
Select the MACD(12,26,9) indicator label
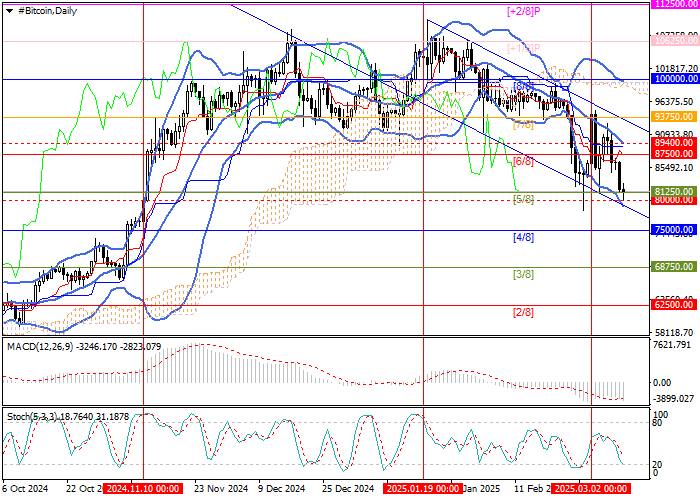coord(39,346)
